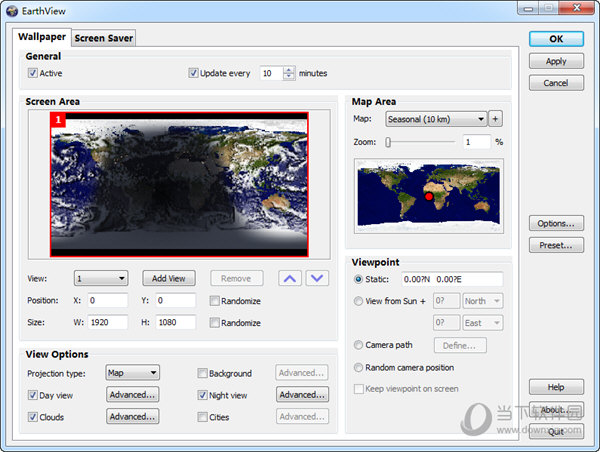Click the EarthView globe icon in title bar
Image resolution: width=600 pixels, height=452 pixels.
coord(12,11)
